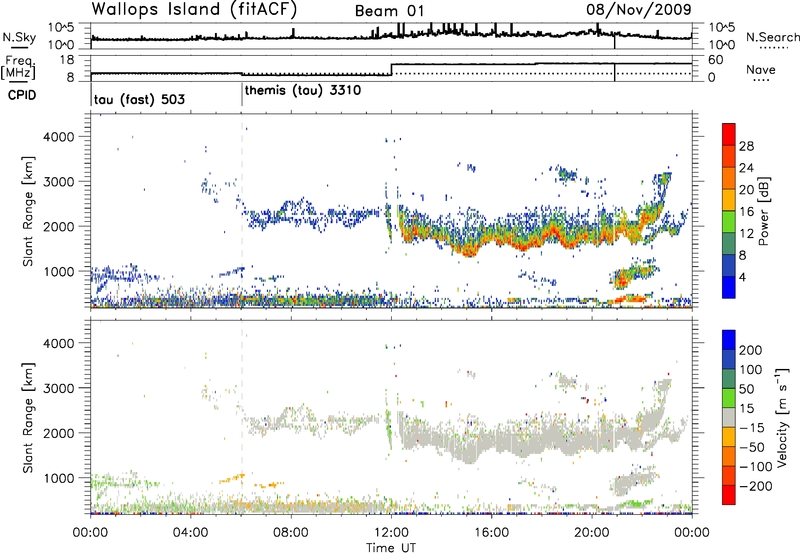Click the 'Velocity [m s⁻¹]' colorbar title
Viewport: 800px width, 554px height.
(782, 417)
